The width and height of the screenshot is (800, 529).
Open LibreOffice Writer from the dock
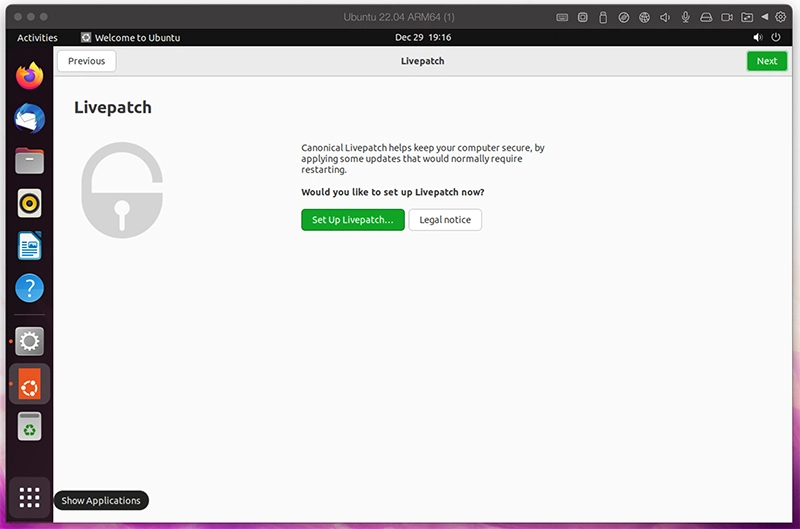30,246
